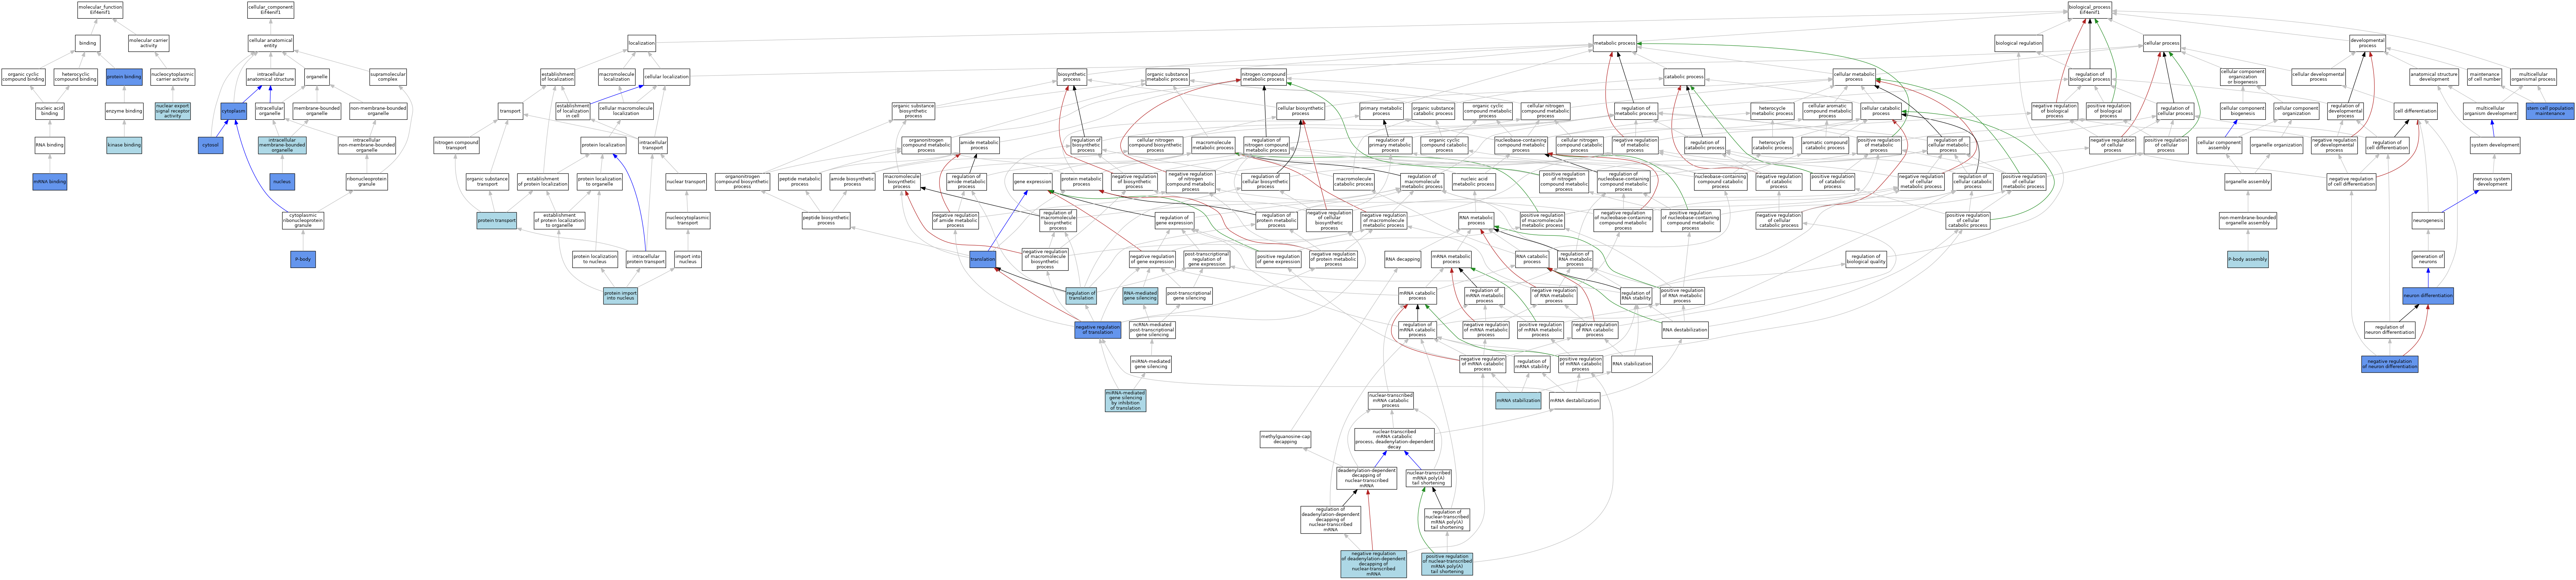2576x580 pixels.
Task: Select the molecular_function Eif4enif1 root node
Action: tap(100, 10)
